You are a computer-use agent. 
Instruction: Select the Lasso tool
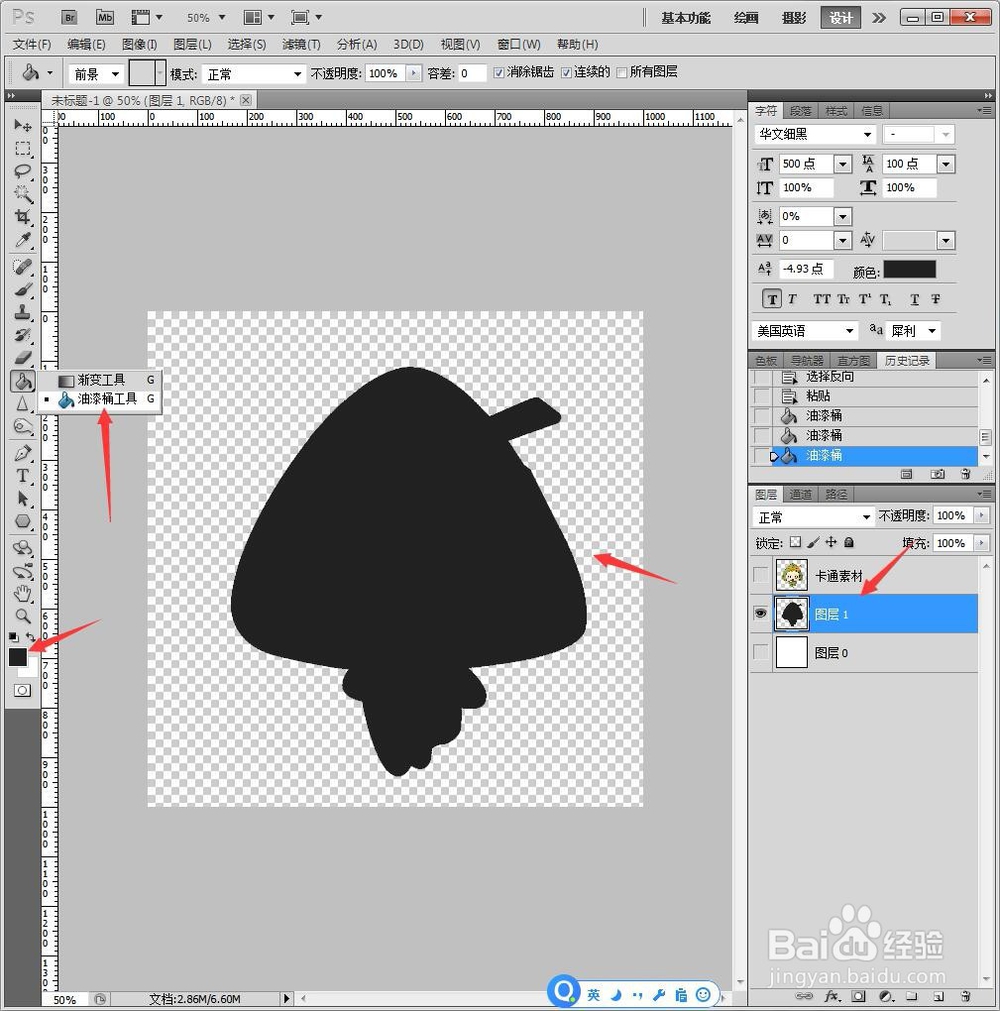[x=23, y=172]
